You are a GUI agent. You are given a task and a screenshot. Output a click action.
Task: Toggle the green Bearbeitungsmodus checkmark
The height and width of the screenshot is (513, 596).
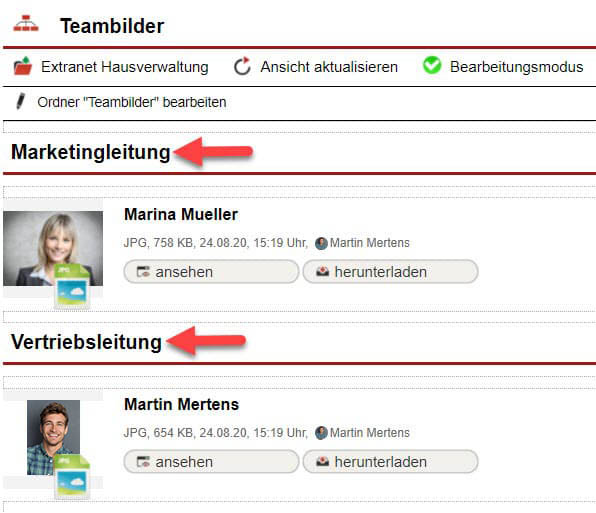pyautogui.click(x=432, y=65)
